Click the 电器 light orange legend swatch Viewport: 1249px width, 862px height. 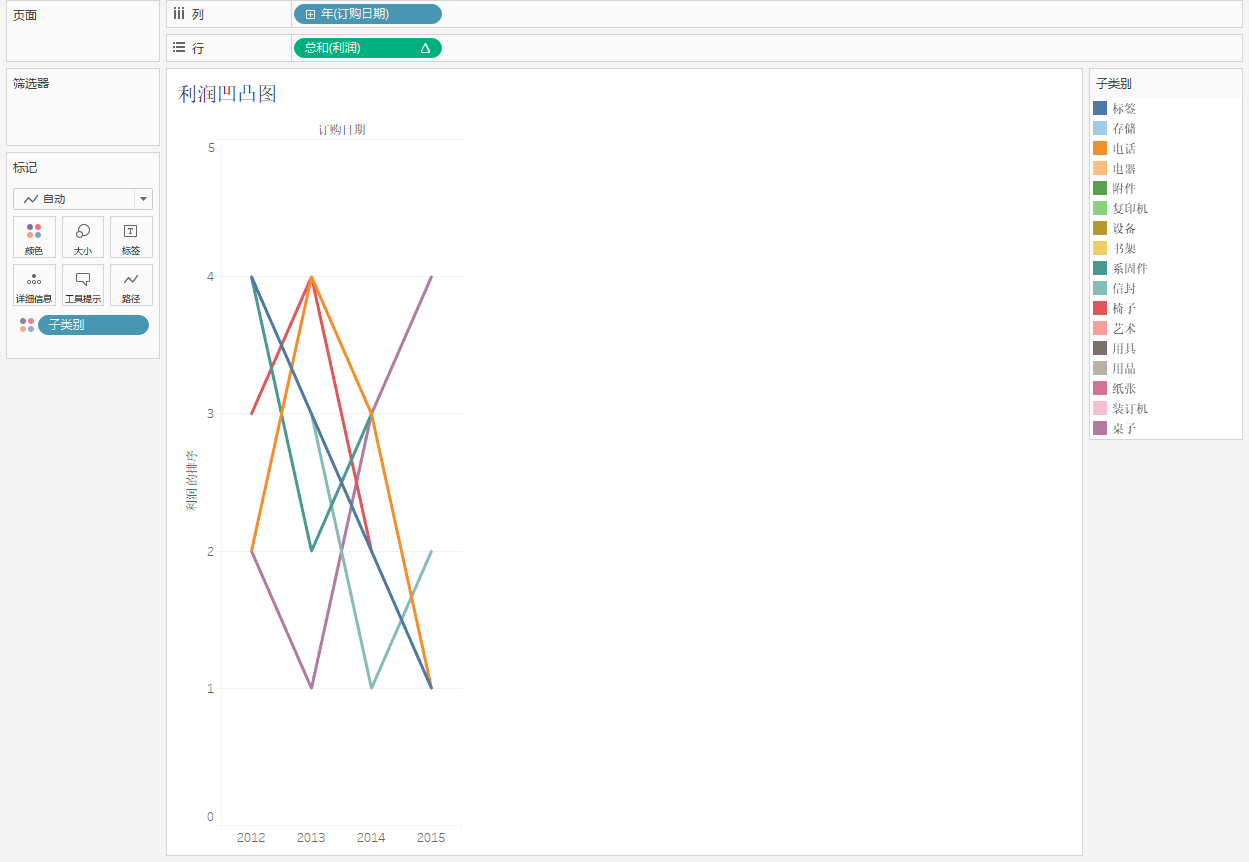click(x=1100, y=168)
